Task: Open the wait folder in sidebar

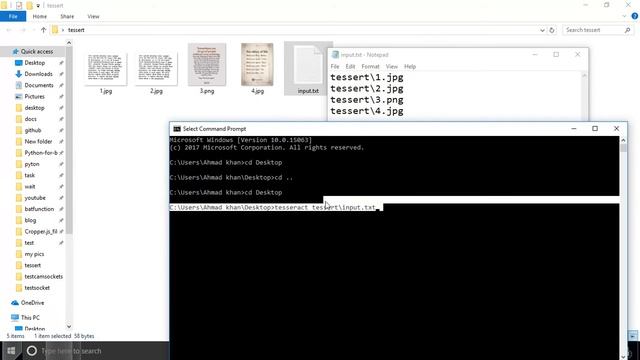Action: [x=30, y=187]
